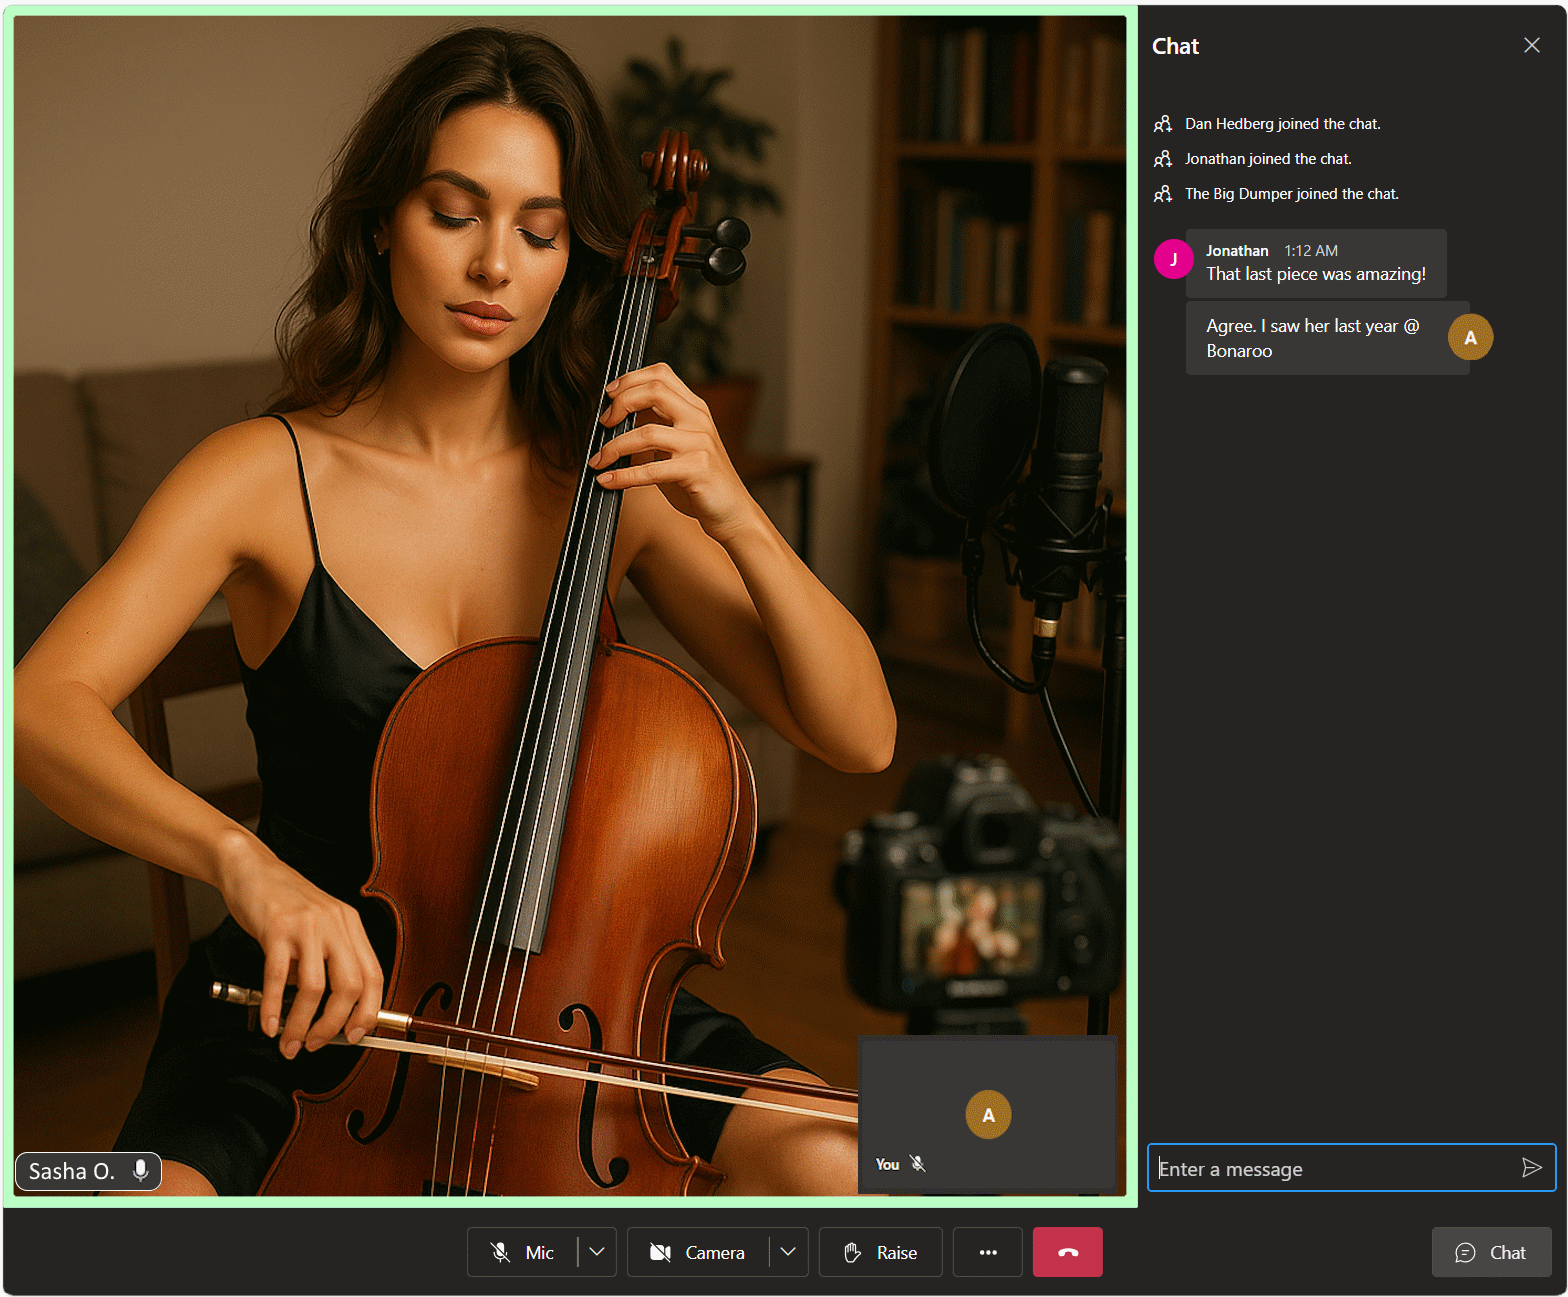Image resolution: width=1568 pixels, height=1297 pixels.
Task: Expand the Mic options dropdown arrow
Action: [597, 1252]
